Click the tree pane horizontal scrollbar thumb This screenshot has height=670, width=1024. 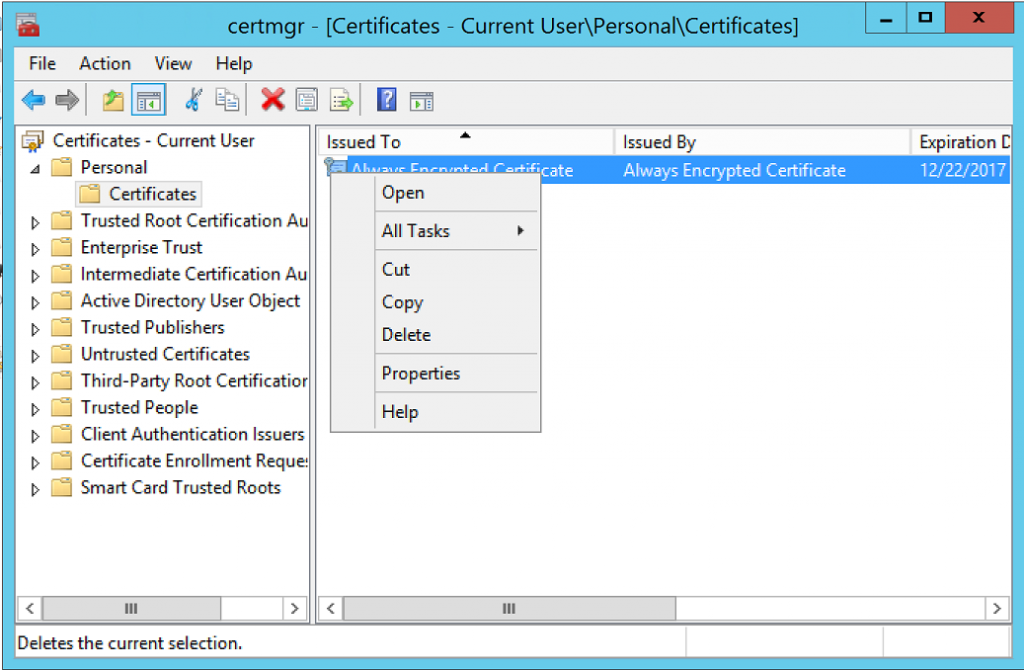click(131, 608)
